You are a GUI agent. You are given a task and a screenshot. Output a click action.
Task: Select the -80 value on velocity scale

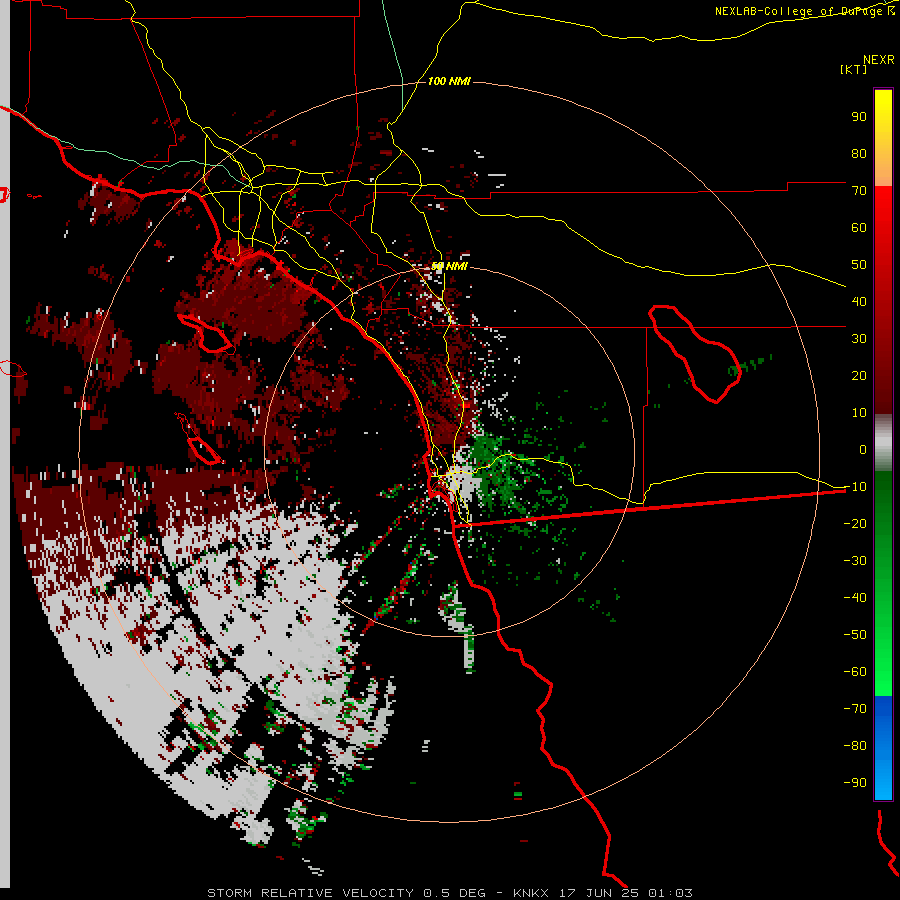point(855,746)
